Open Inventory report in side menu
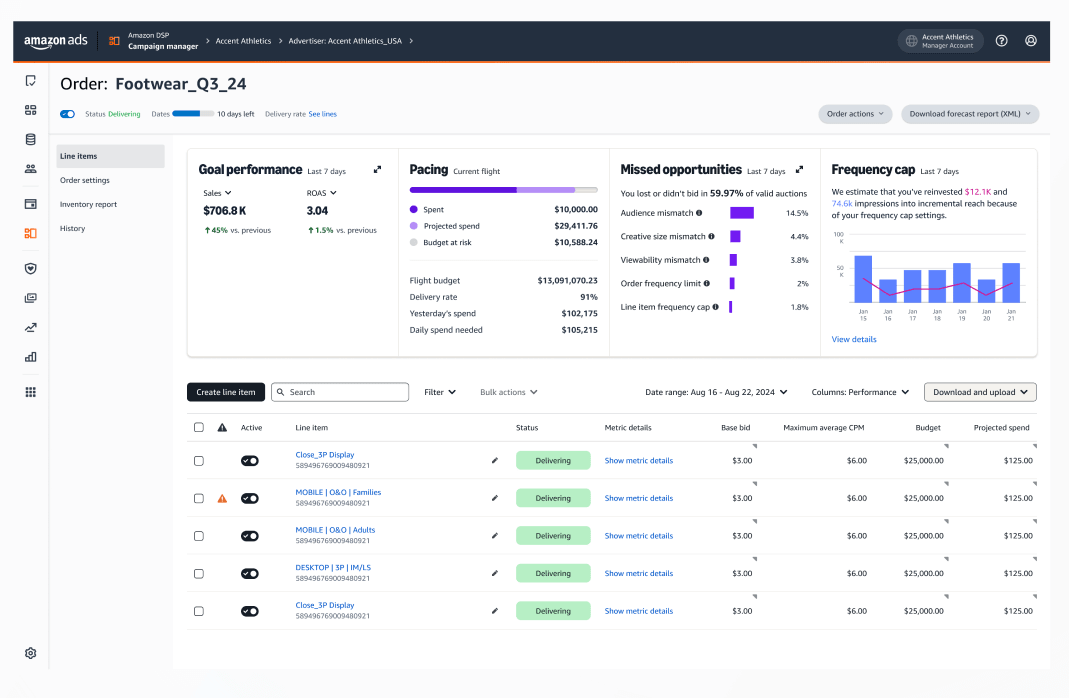The width and height of the screenshot is (1069, 698). [88, 204]
